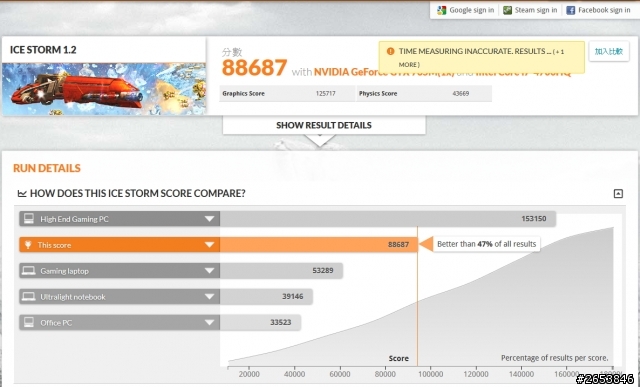The width and height of the screenshot is (640, 387).
Task: Click the Ultralight notebook laptop icon
Action: point(29,296)
